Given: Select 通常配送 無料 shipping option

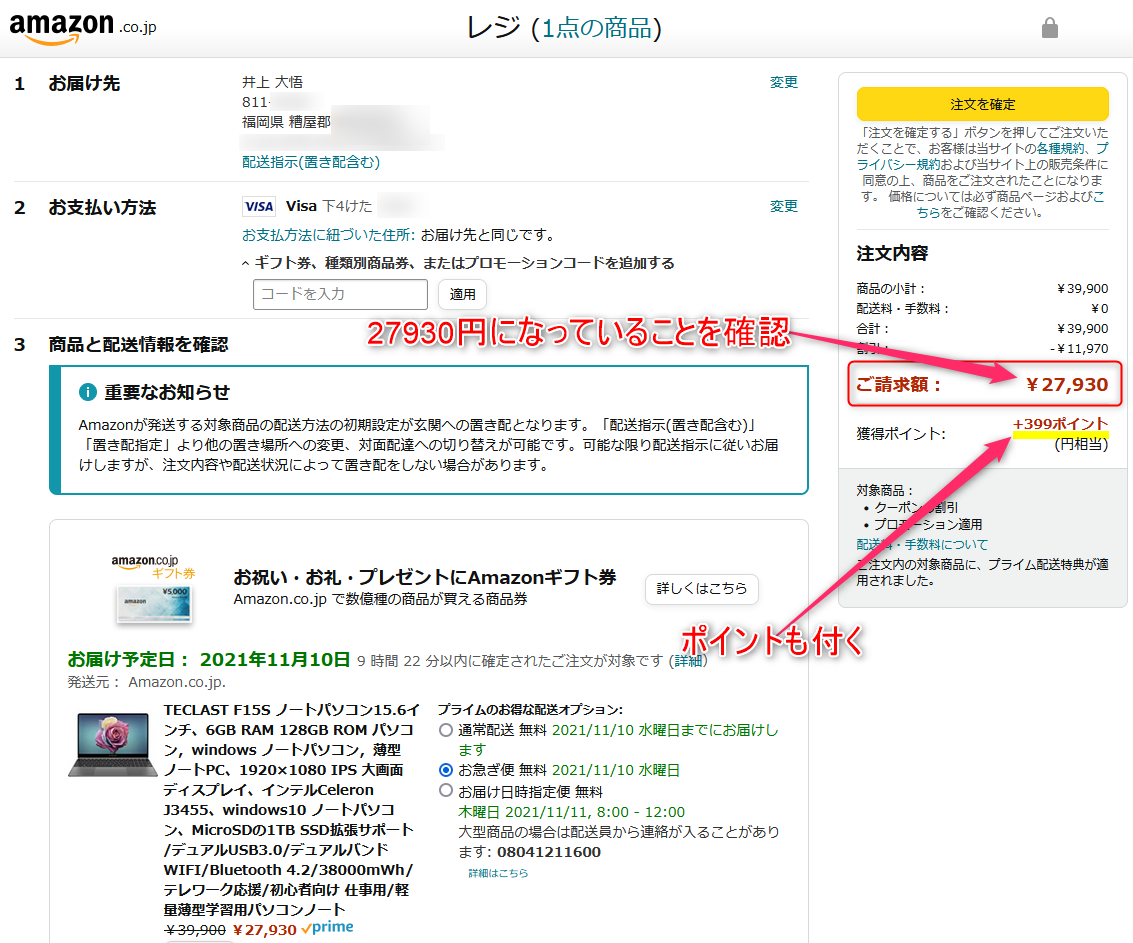Looking at the screenshot, I should coord(446,731).
